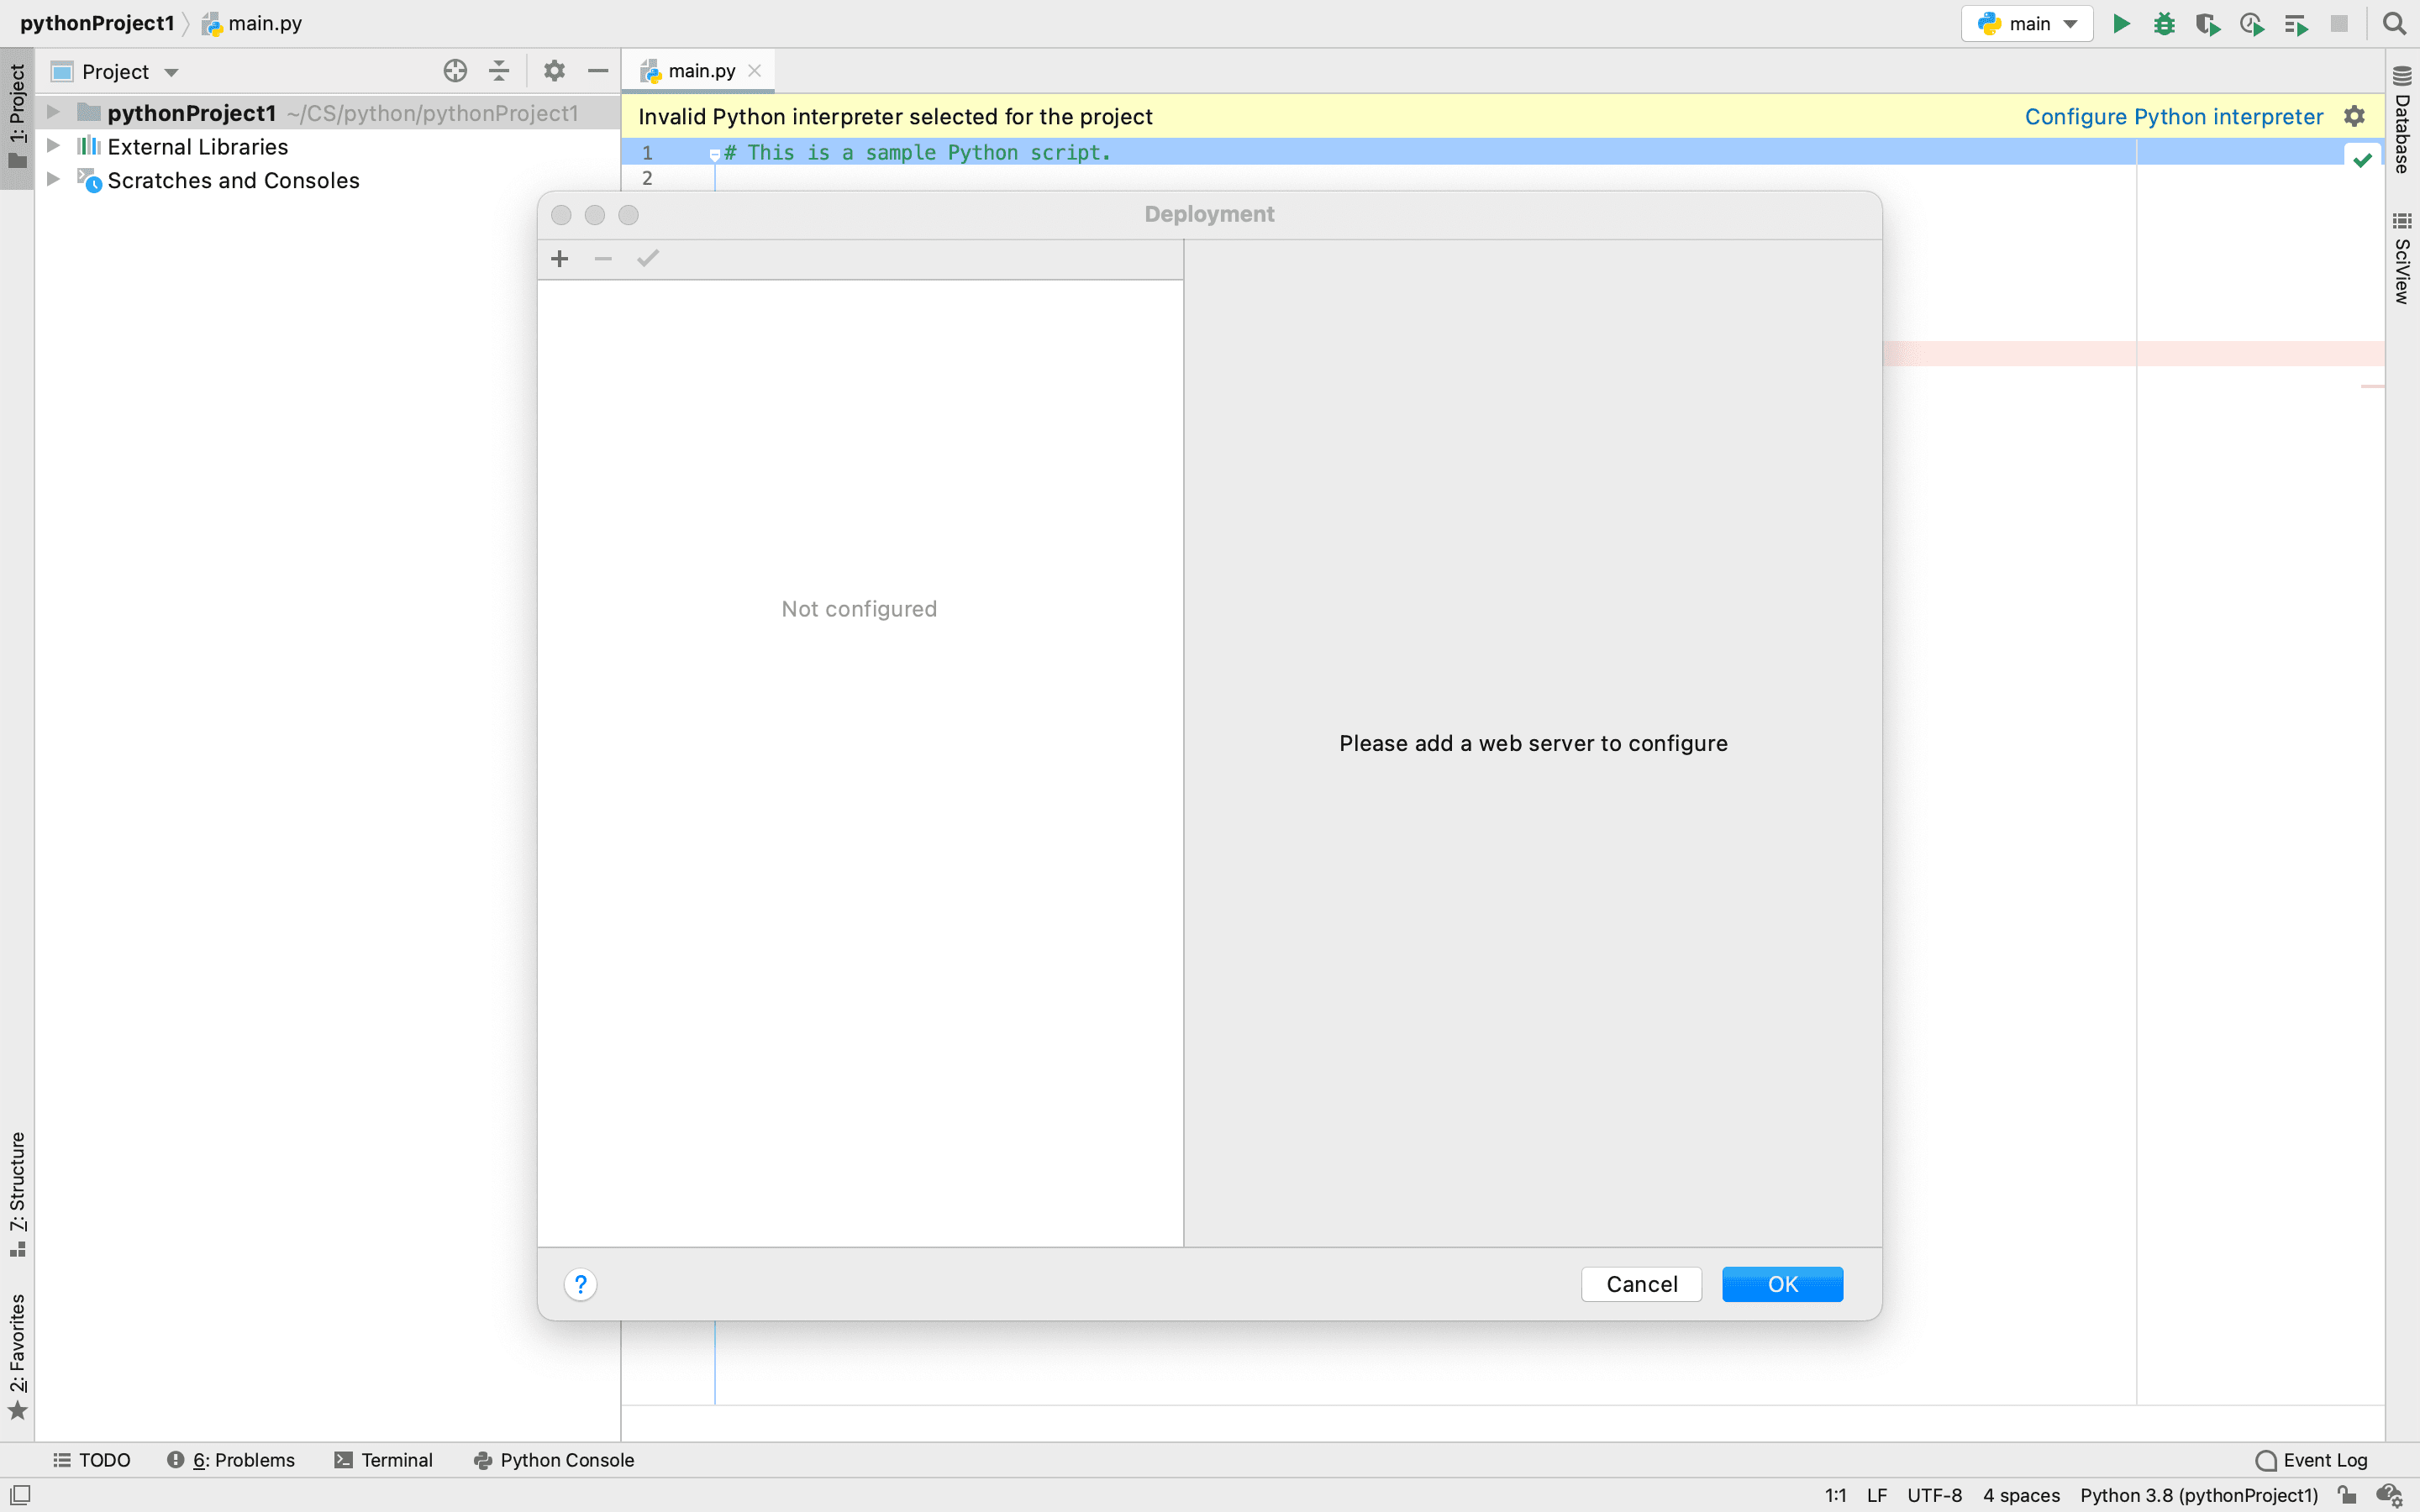Select the main run configuration dropdown
The width and height of the screenshot is (2420, 1512).
pos(2026,23)
